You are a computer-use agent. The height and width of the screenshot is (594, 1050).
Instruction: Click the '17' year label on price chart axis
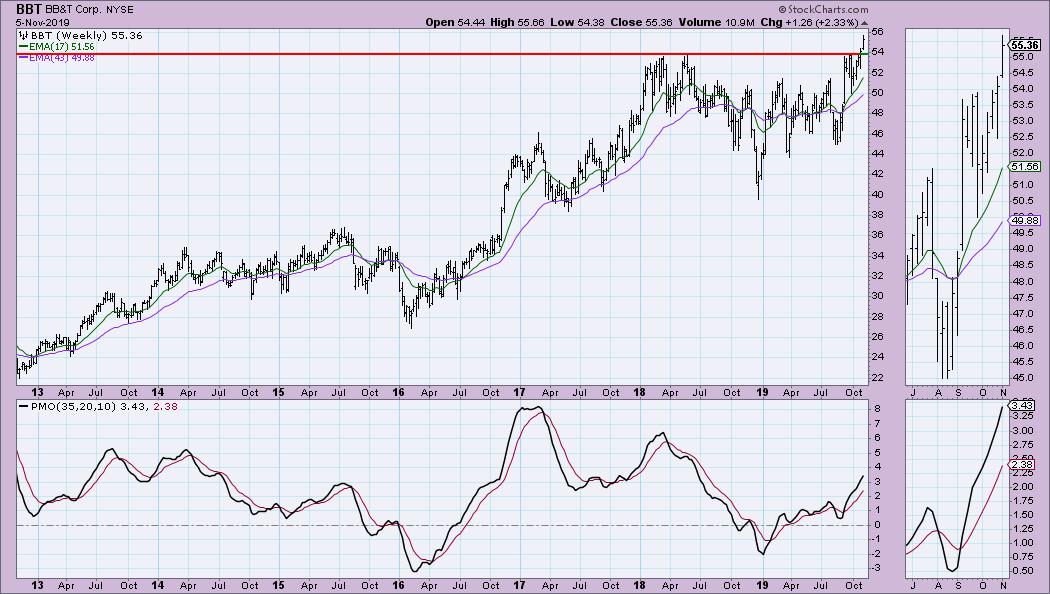(x=519, y=392)
